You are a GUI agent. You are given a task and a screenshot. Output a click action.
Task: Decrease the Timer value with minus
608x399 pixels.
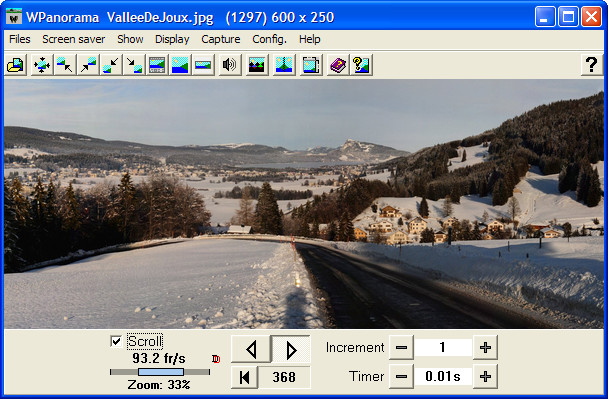(401, 376)
